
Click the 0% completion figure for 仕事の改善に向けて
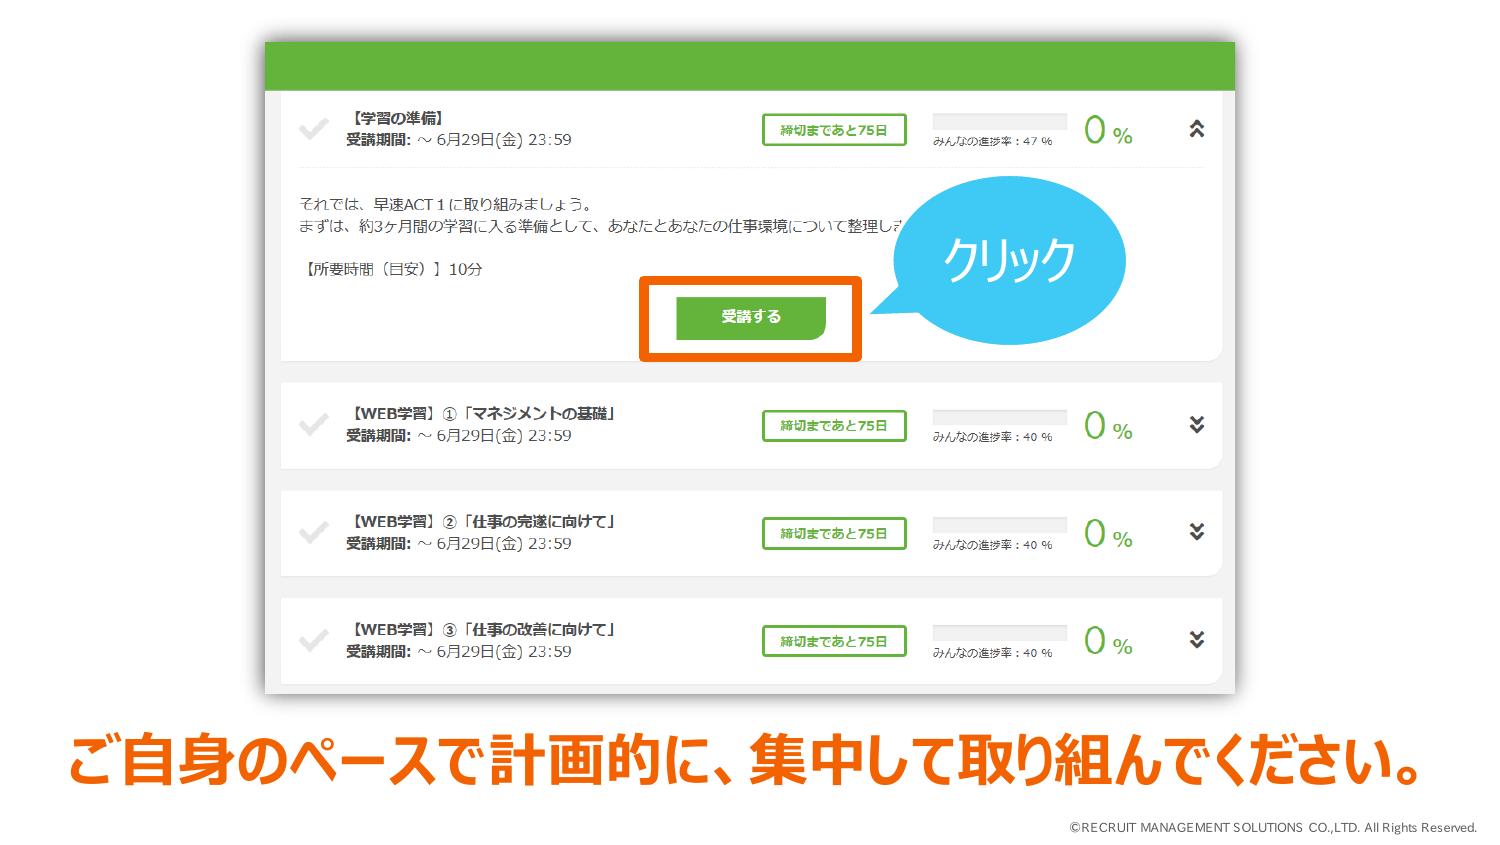pyautogui.click(x=1108, y=641)
